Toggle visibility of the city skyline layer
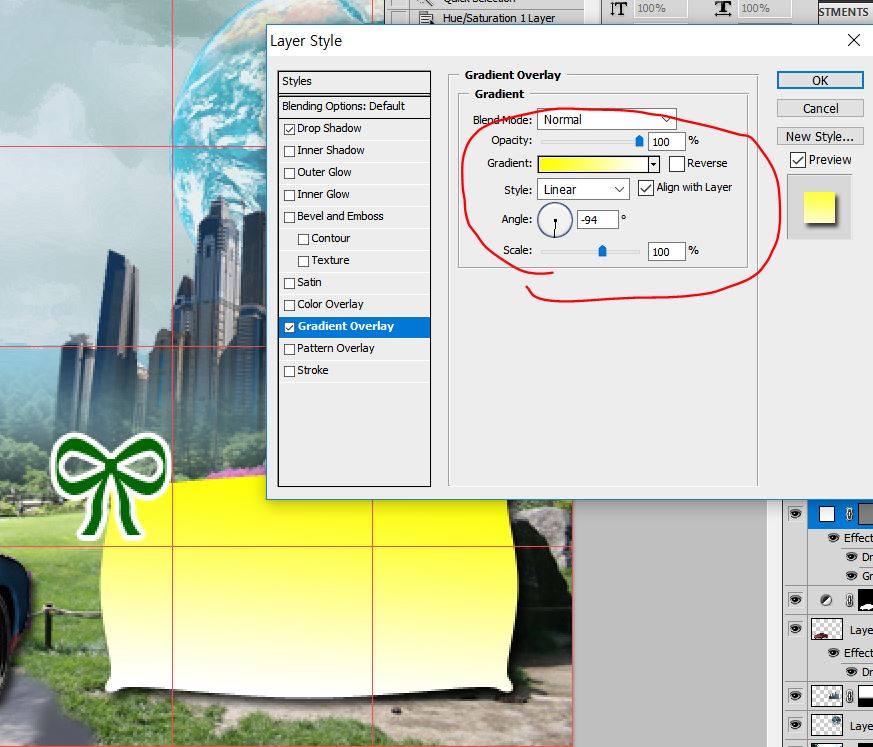873x747 pixels. pos(796,695)
